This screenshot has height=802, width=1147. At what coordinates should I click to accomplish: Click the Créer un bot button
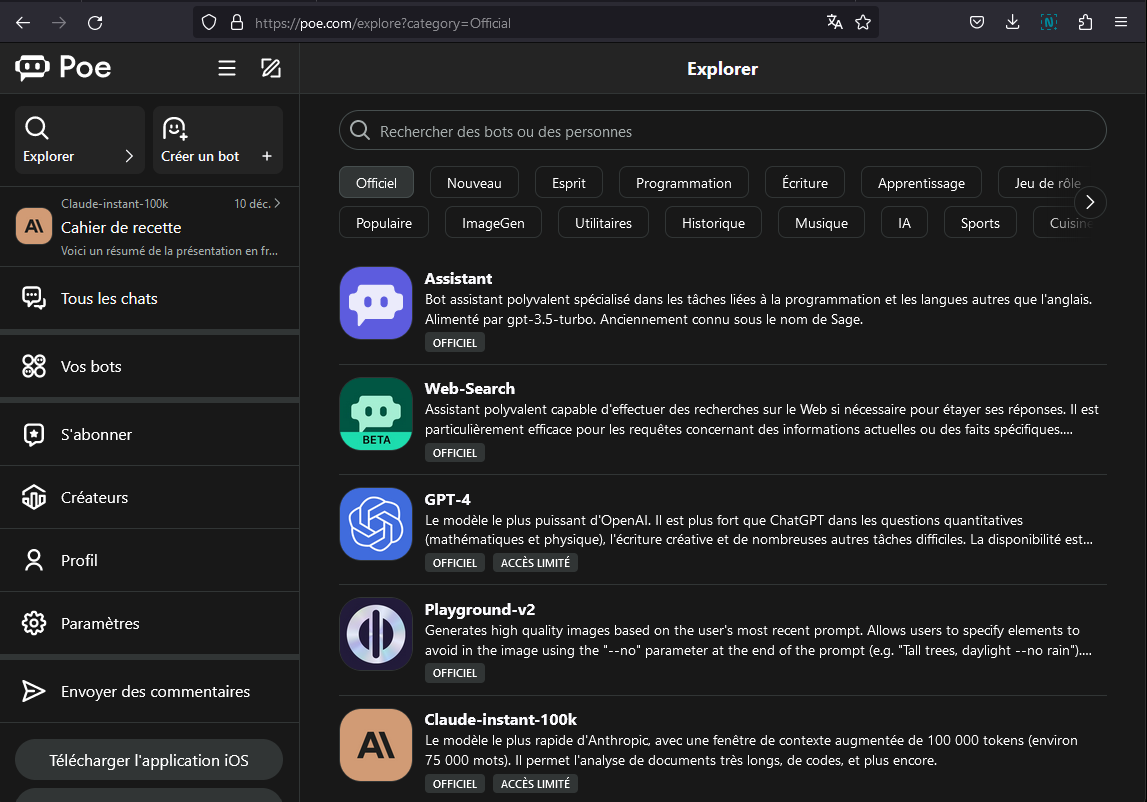(x=218, y=140)
